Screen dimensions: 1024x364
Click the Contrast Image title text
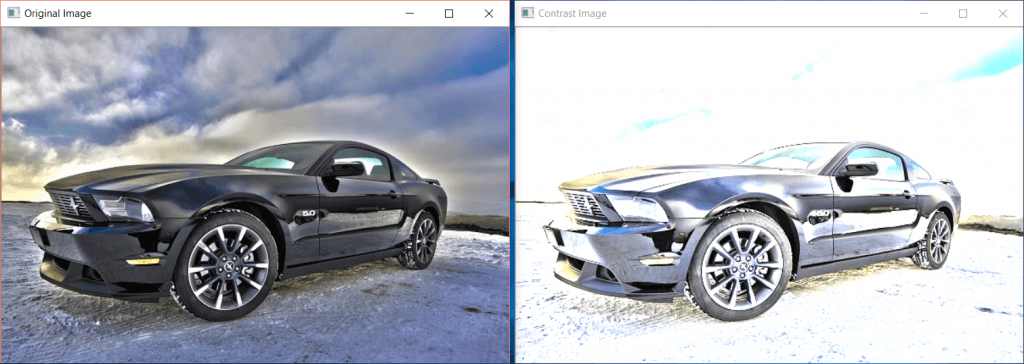572,13
